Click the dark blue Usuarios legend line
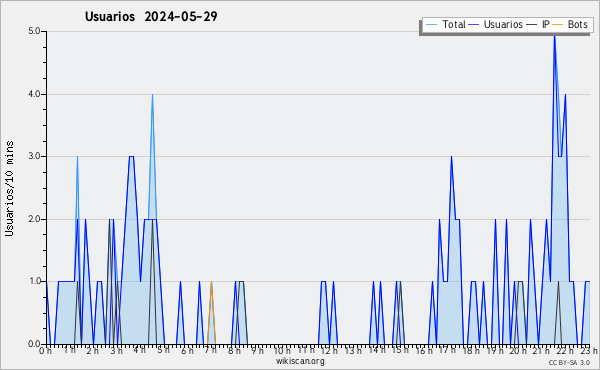Viewport: 600px width, 370px height. pos(474,24)
